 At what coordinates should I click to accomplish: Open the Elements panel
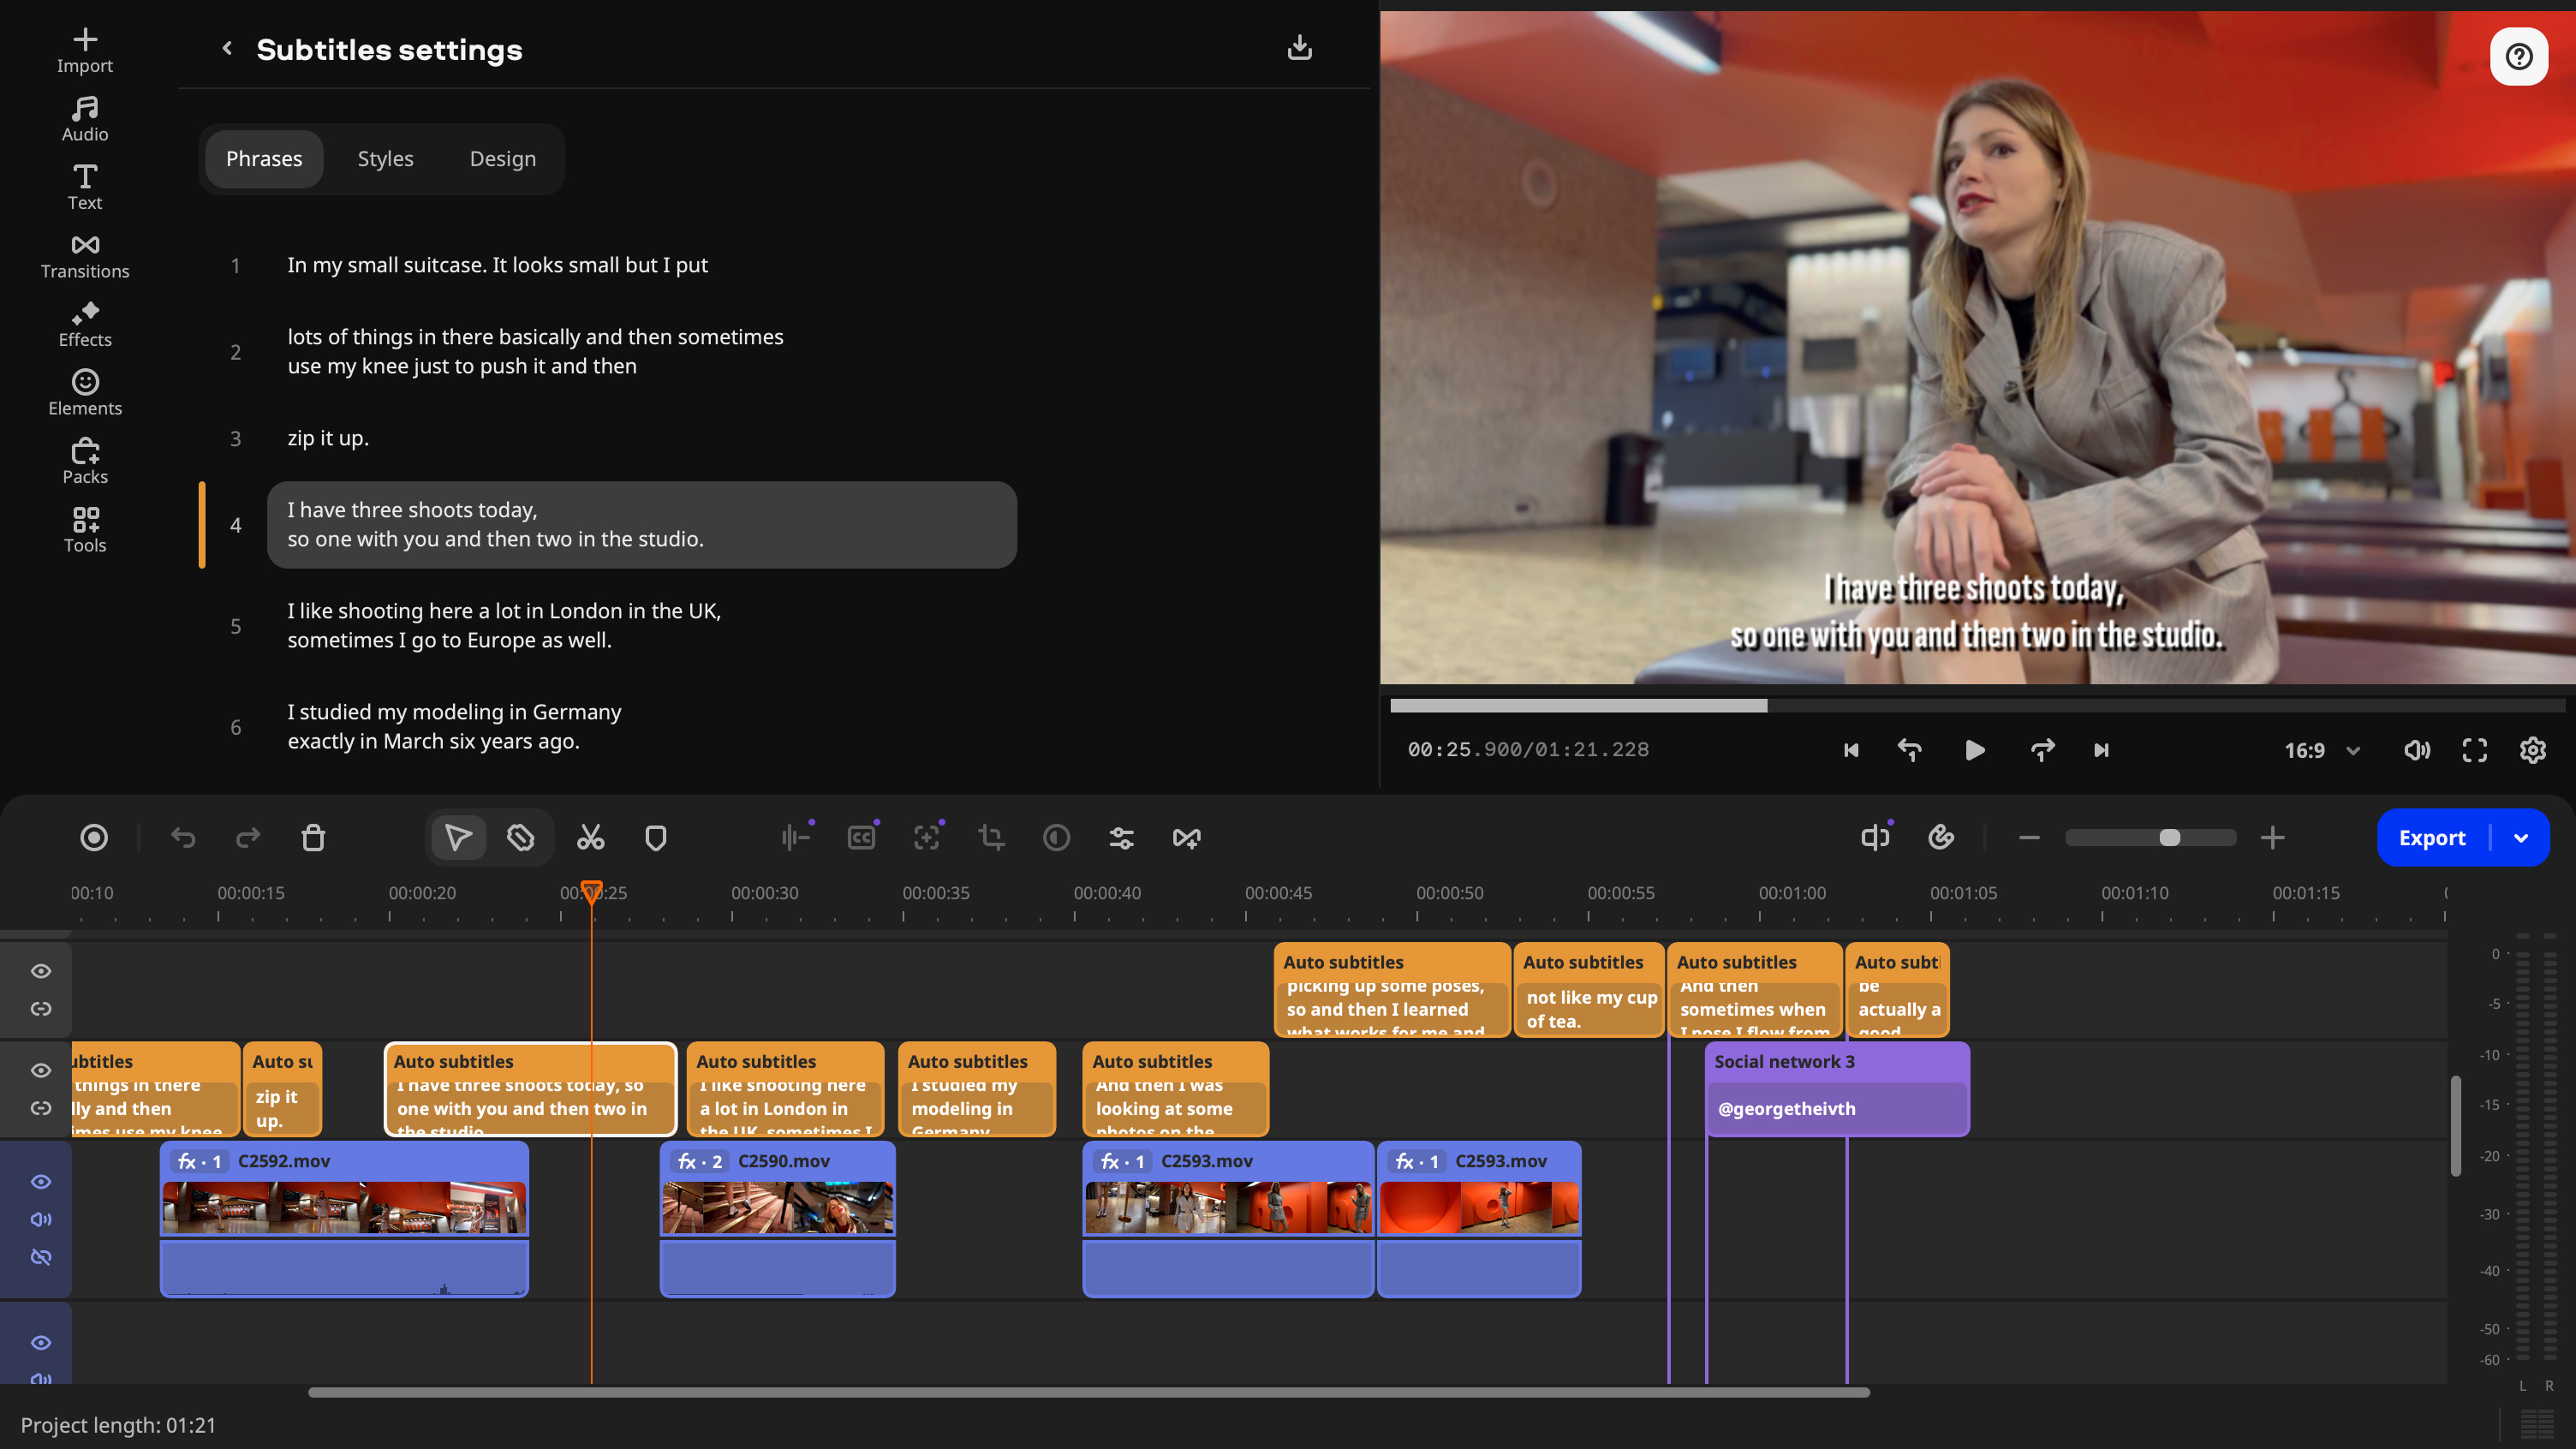click(85, 393)
